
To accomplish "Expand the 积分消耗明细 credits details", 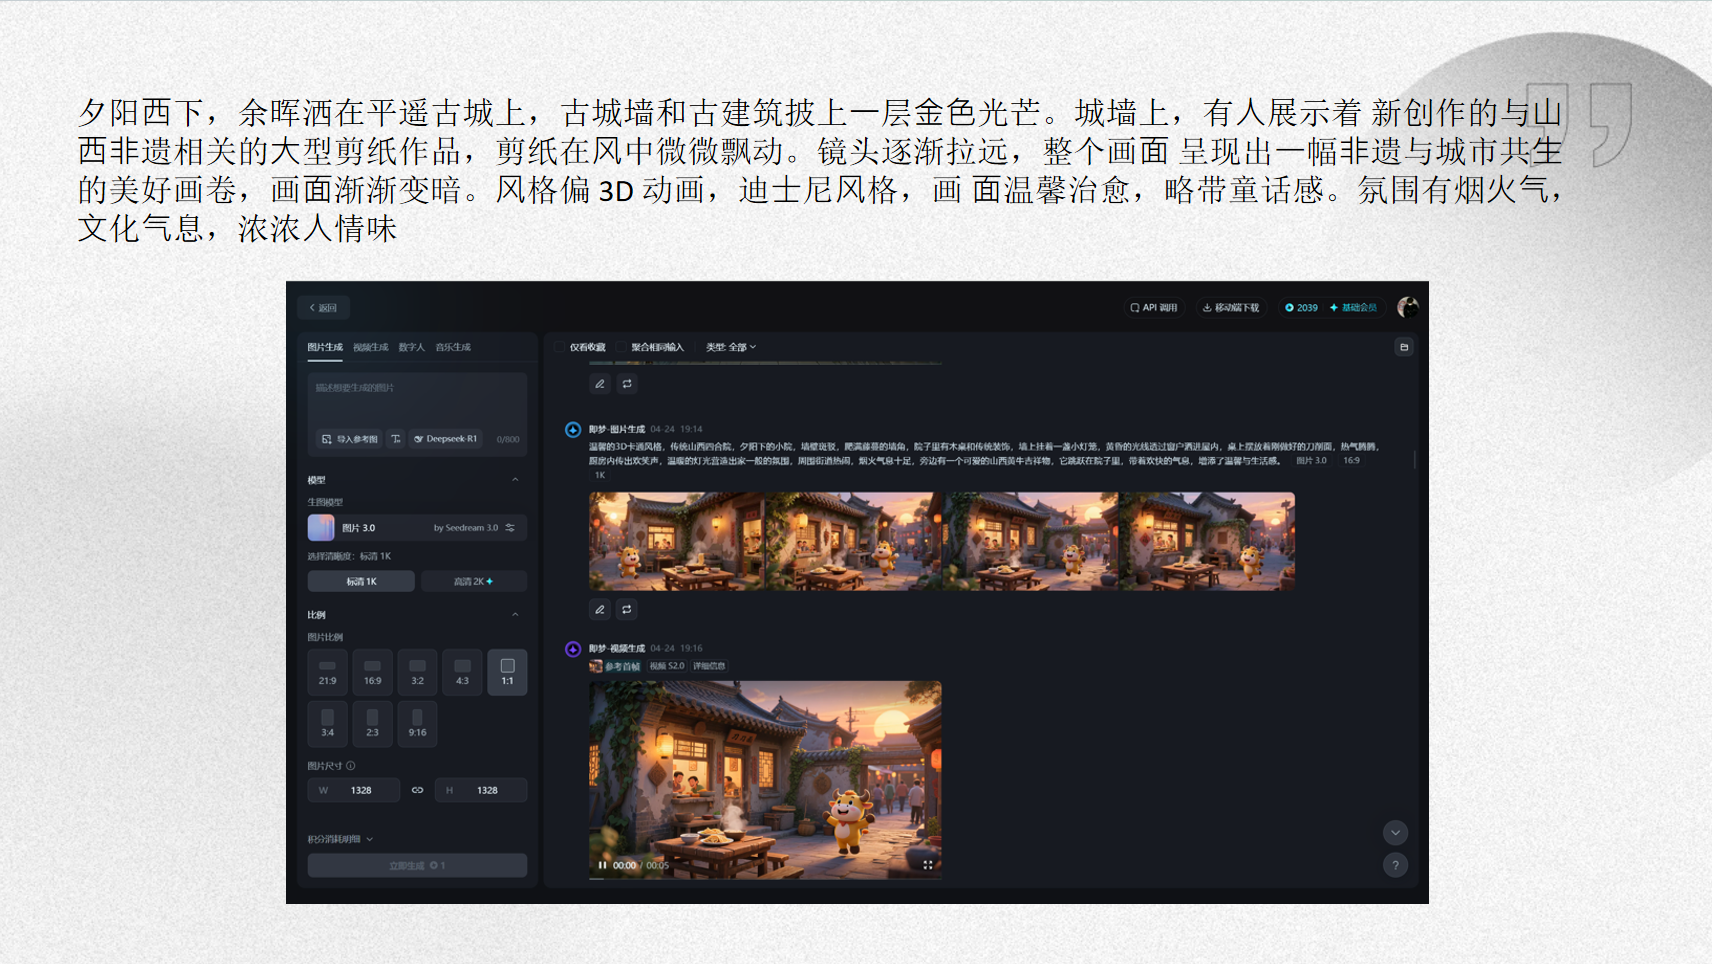I will click(340, 839).
